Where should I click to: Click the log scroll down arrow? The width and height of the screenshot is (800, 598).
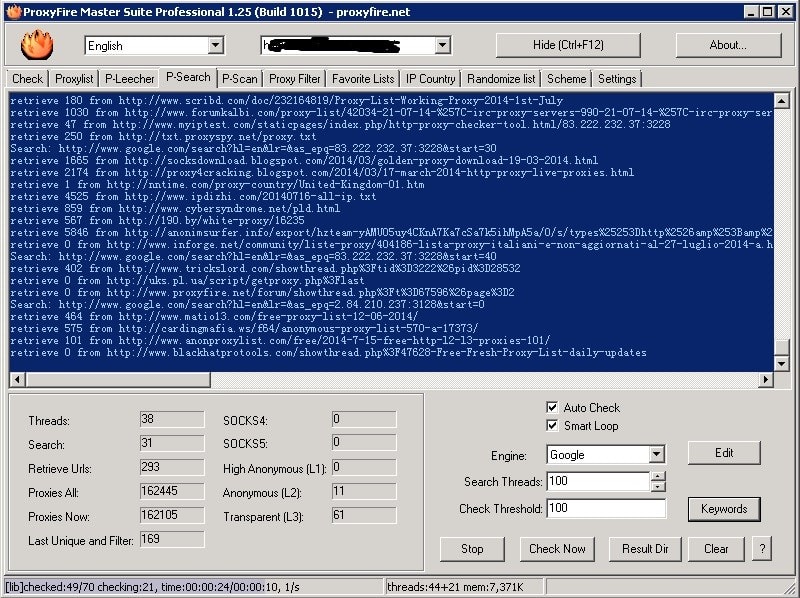click(x=782, y=363)
